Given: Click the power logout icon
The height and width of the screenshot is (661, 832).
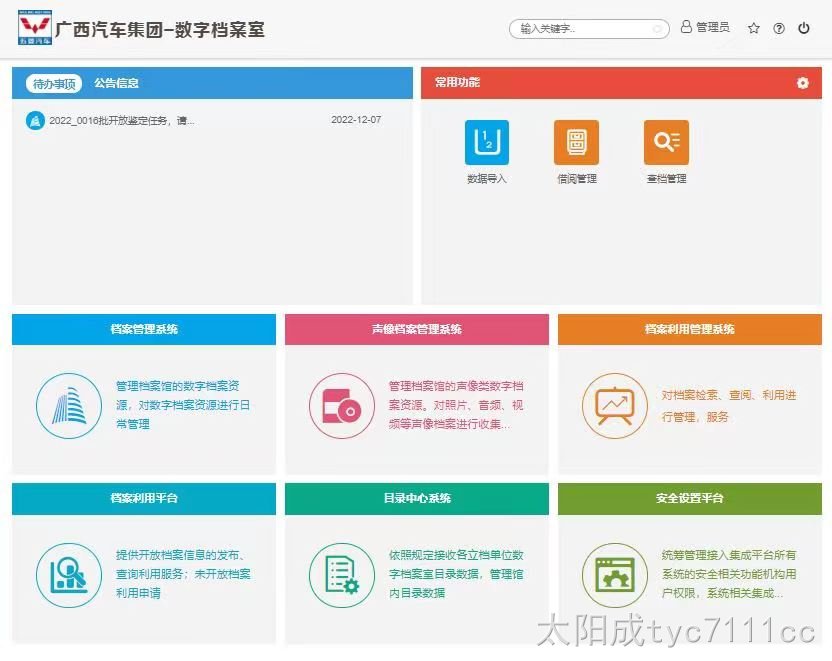Looking at the screenshot, I should (x=804, y=28).
